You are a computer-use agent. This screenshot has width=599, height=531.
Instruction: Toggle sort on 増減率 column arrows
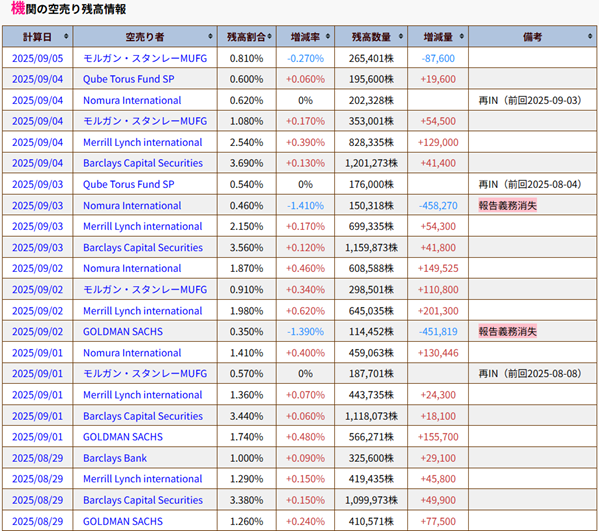[x=328, y=36]
